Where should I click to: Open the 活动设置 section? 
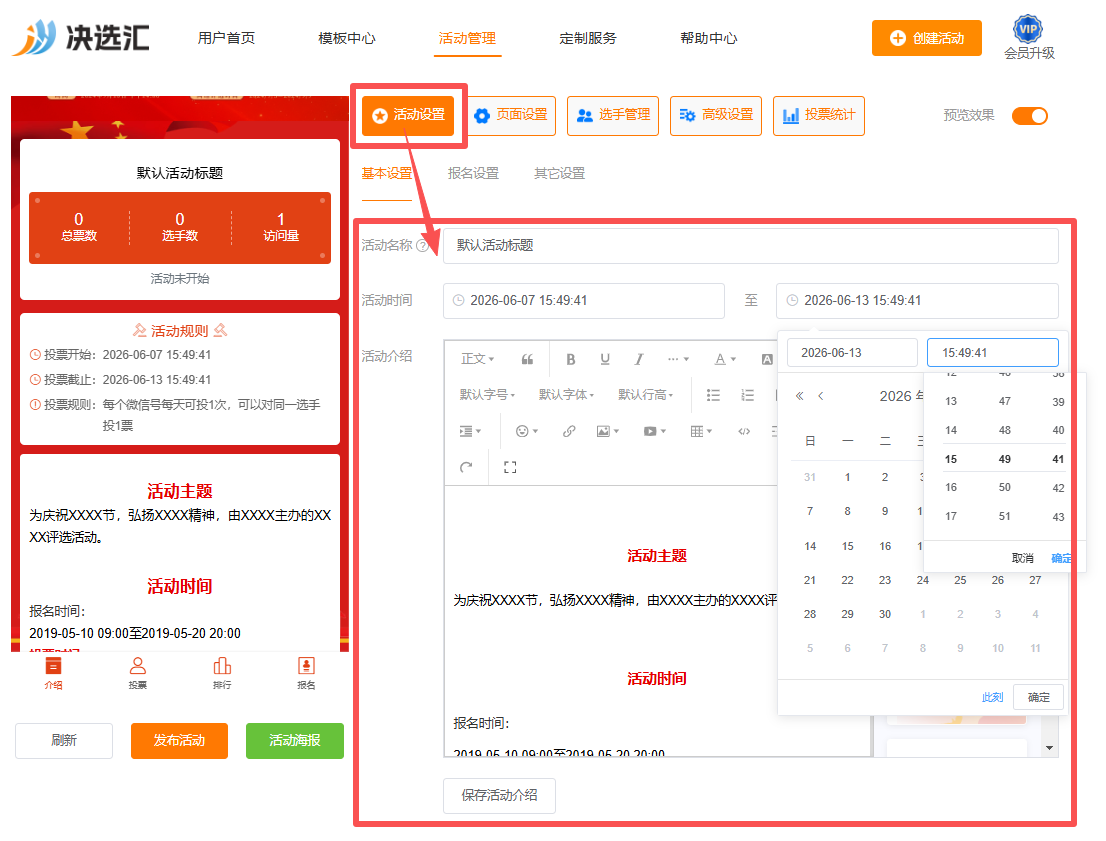(x=408, y=115)
